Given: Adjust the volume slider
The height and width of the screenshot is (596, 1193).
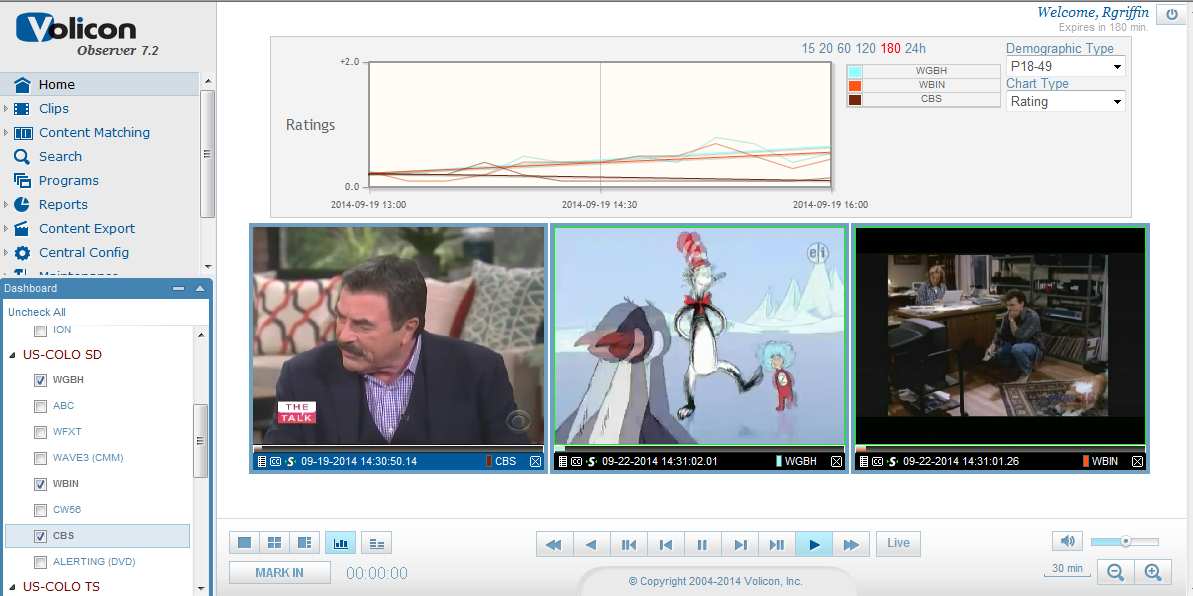Looking at the screenshot, I should (1125, 540).
